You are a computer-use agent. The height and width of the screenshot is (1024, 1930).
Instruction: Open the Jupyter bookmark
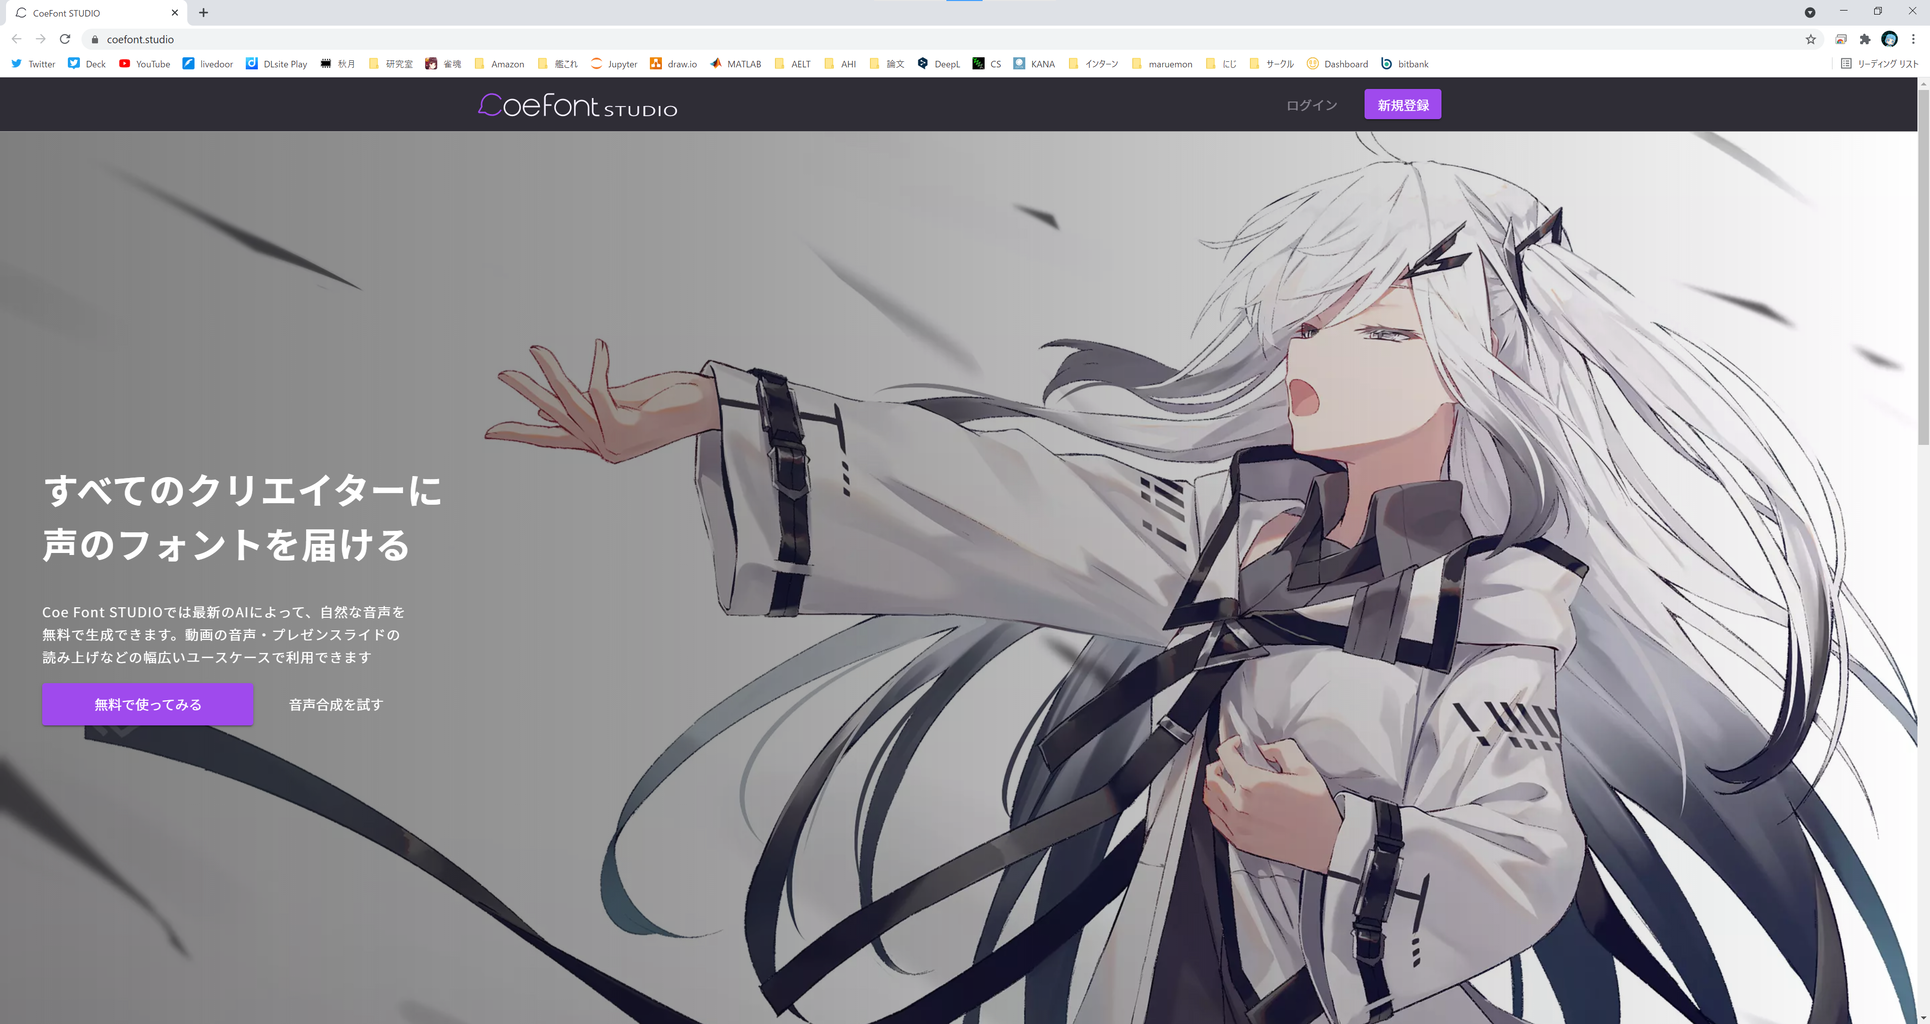click(x=614, y=64)
